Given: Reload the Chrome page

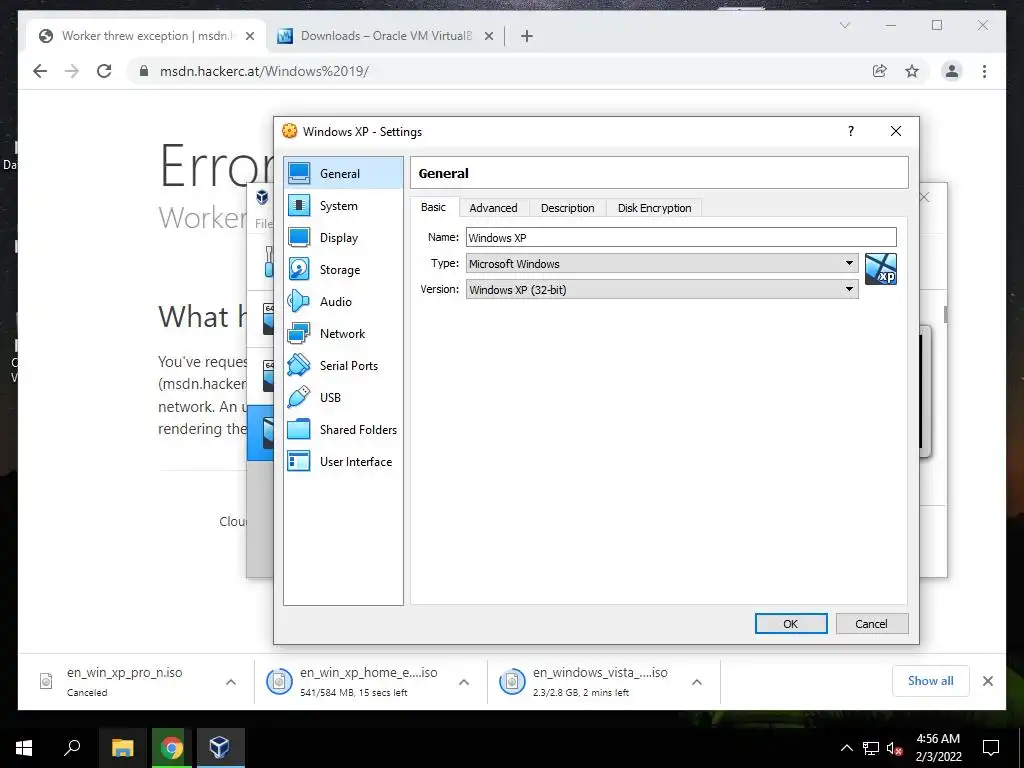Looking at the screenshot, I should [104, 71].
